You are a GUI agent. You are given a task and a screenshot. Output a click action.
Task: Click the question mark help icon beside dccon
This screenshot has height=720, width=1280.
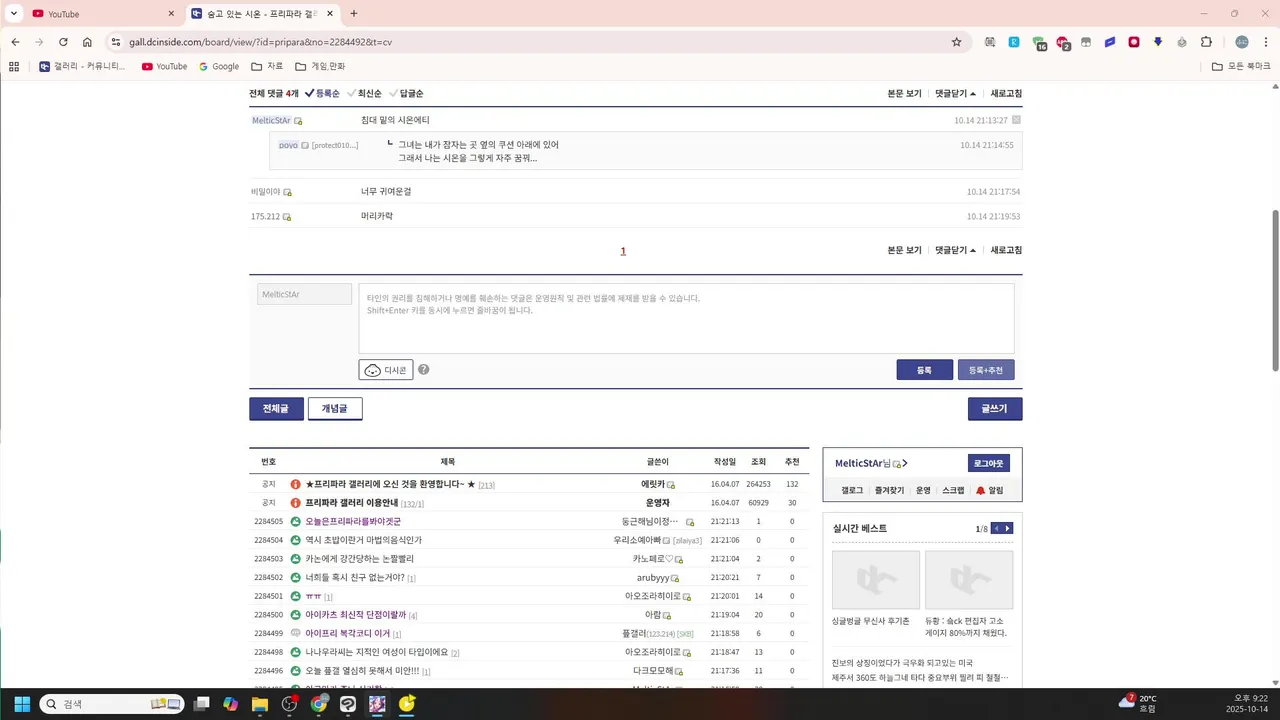[x=423, y=370]
